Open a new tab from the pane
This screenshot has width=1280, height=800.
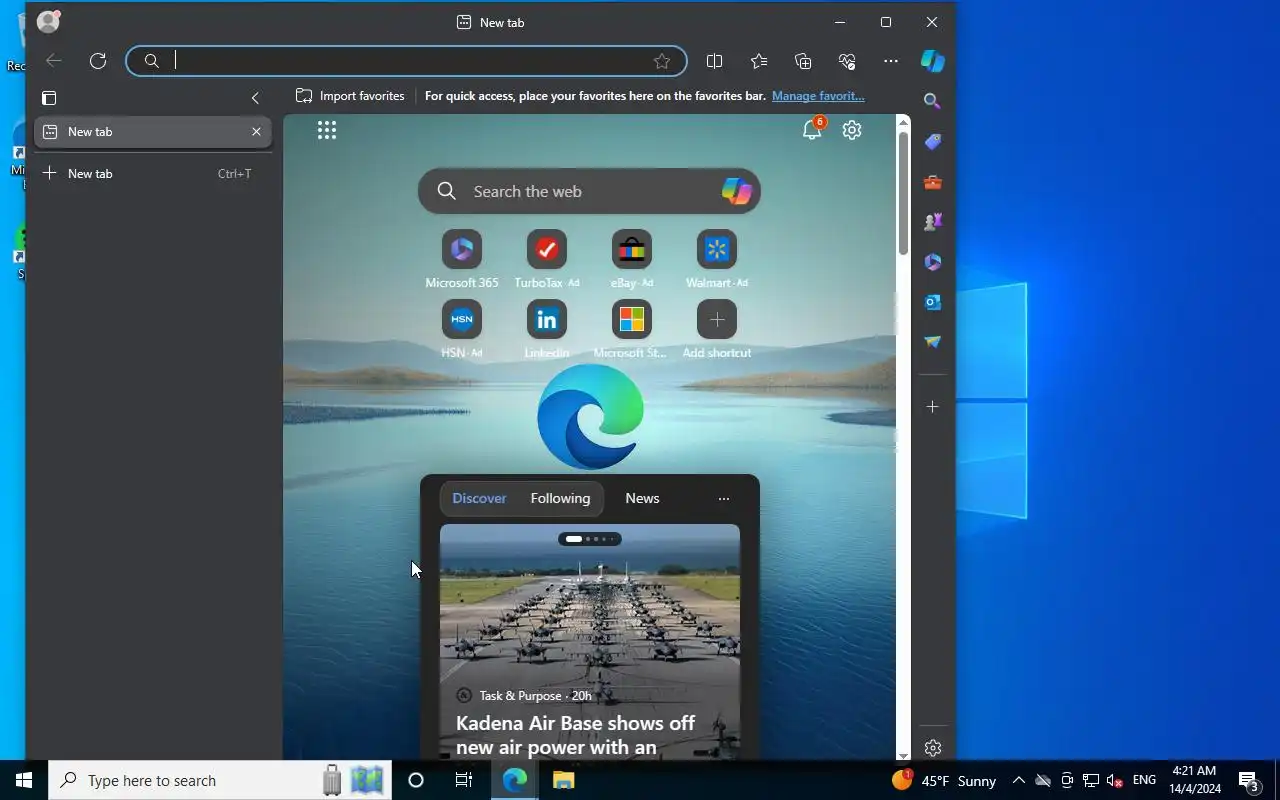[153, 174]
